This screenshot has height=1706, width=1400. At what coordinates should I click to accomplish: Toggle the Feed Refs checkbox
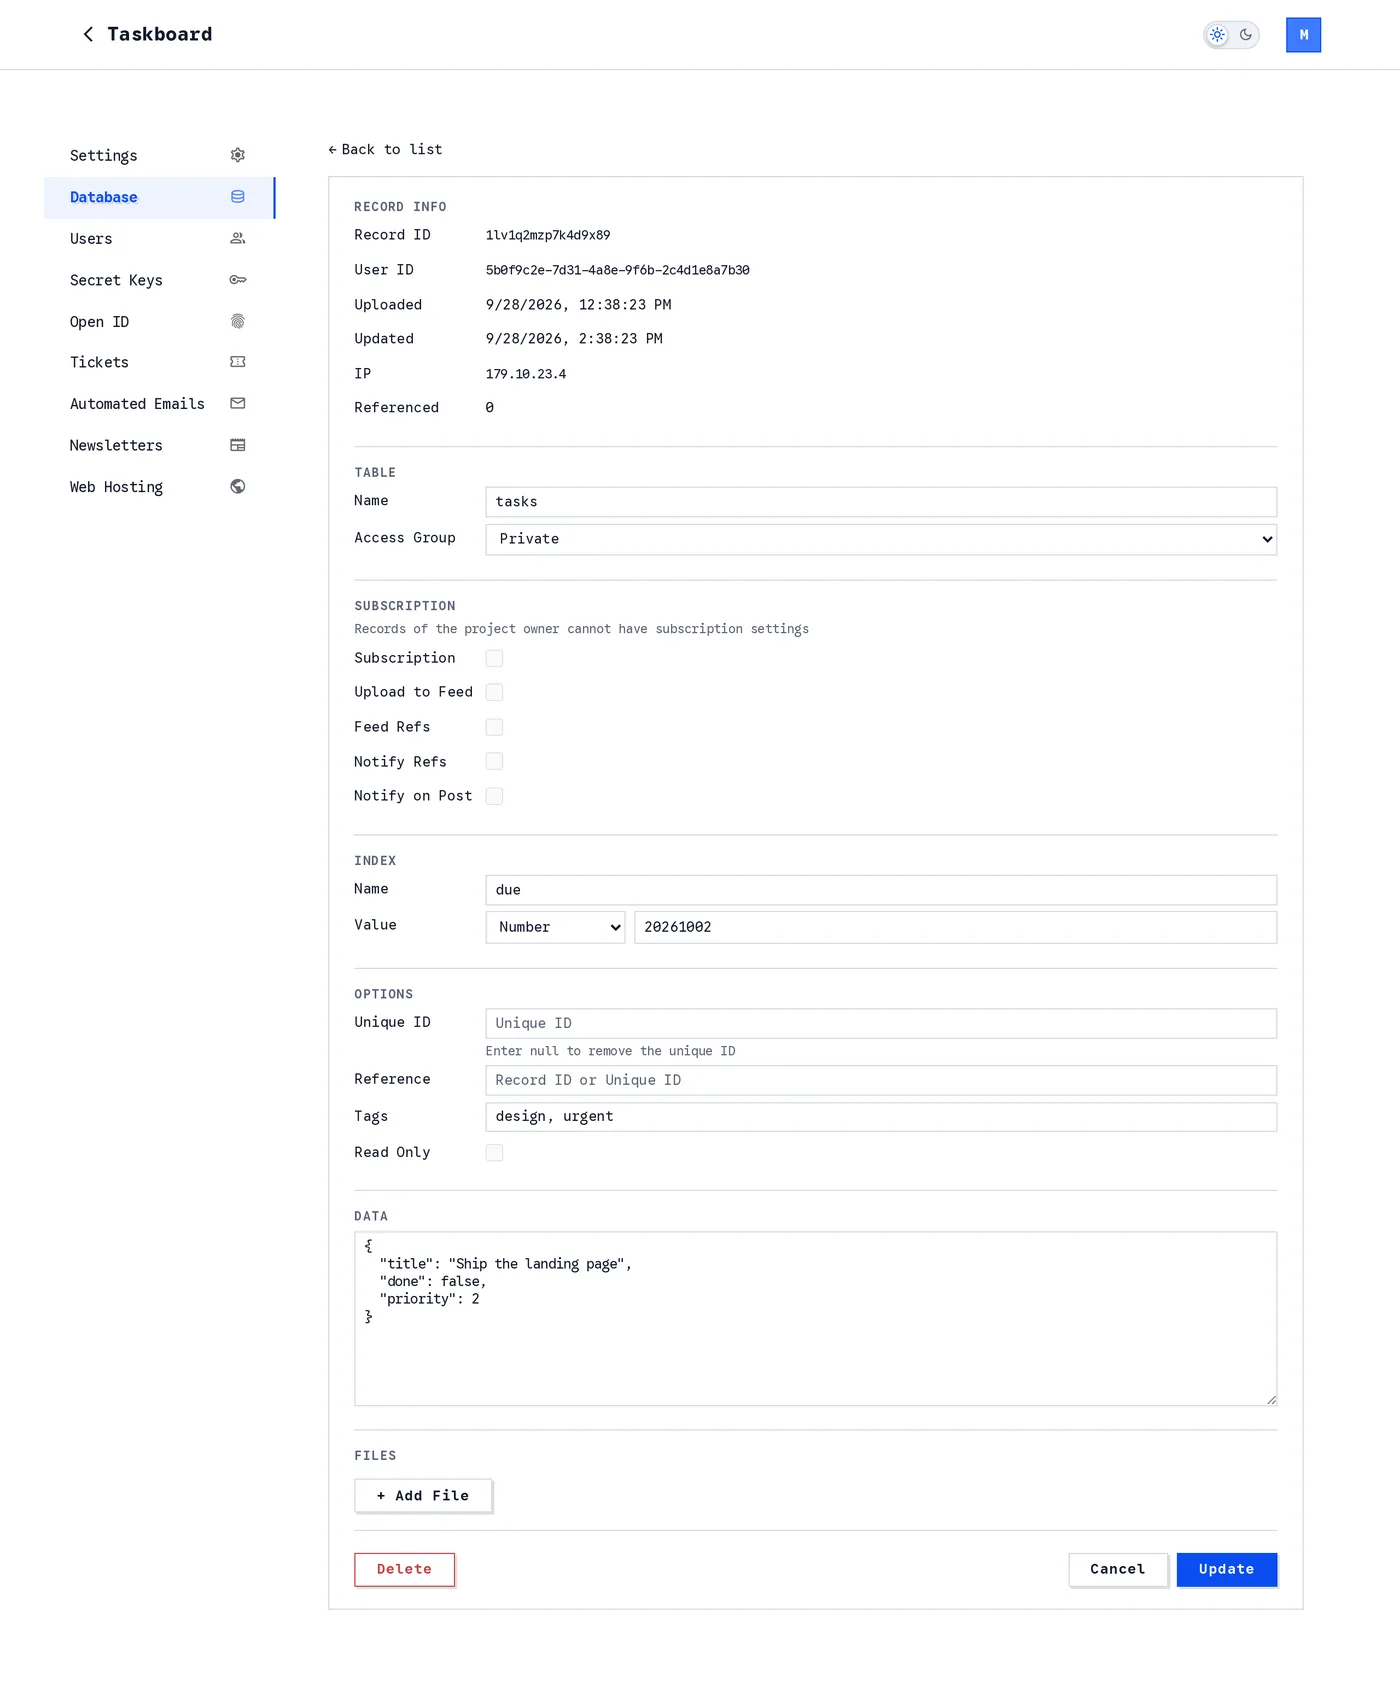(494, 727)
